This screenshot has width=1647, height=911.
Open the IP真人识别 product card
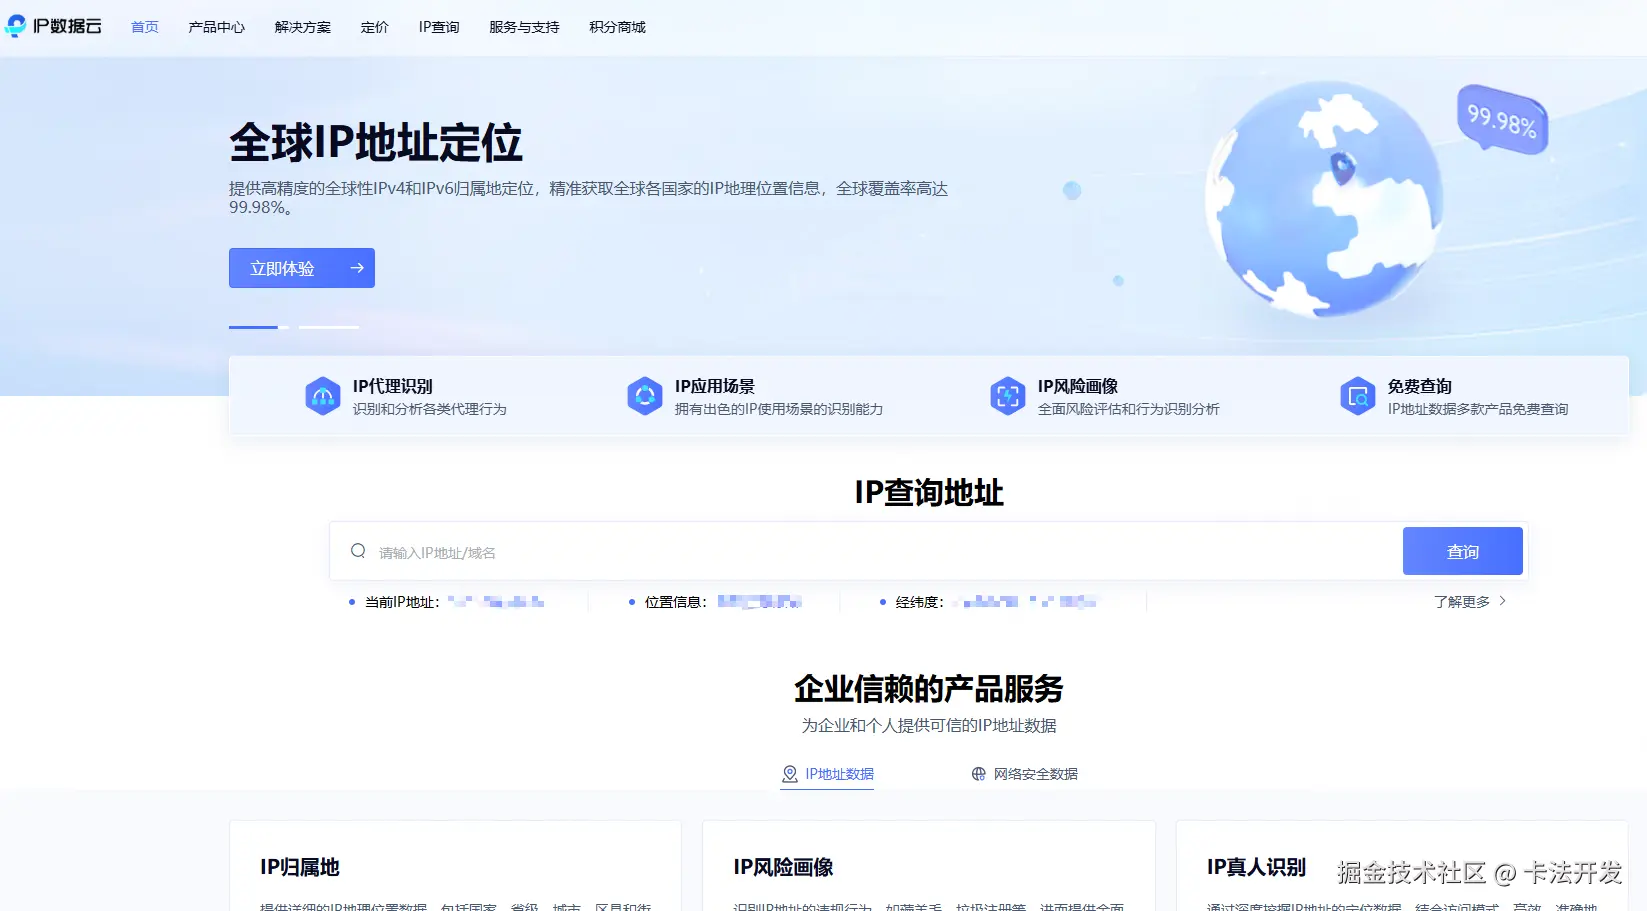(1402, 866)
